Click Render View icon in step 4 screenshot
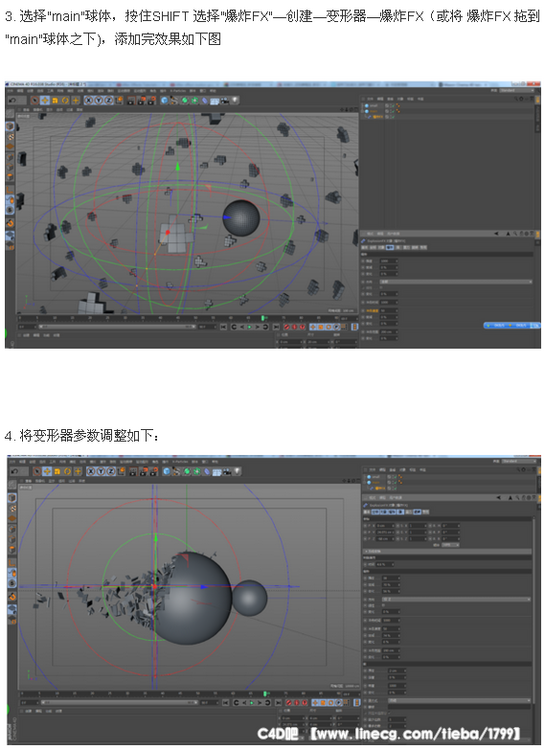 point(133,471)
